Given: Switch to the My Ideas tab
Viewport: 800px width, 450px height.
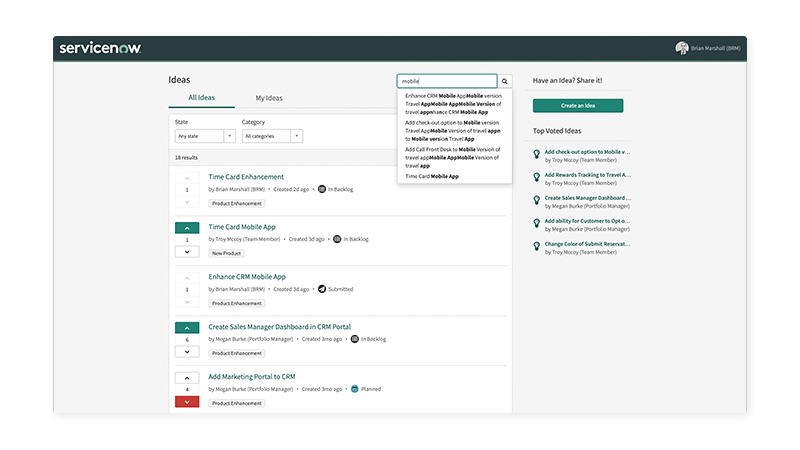Looking at the screenshot, I should (269, 98).
